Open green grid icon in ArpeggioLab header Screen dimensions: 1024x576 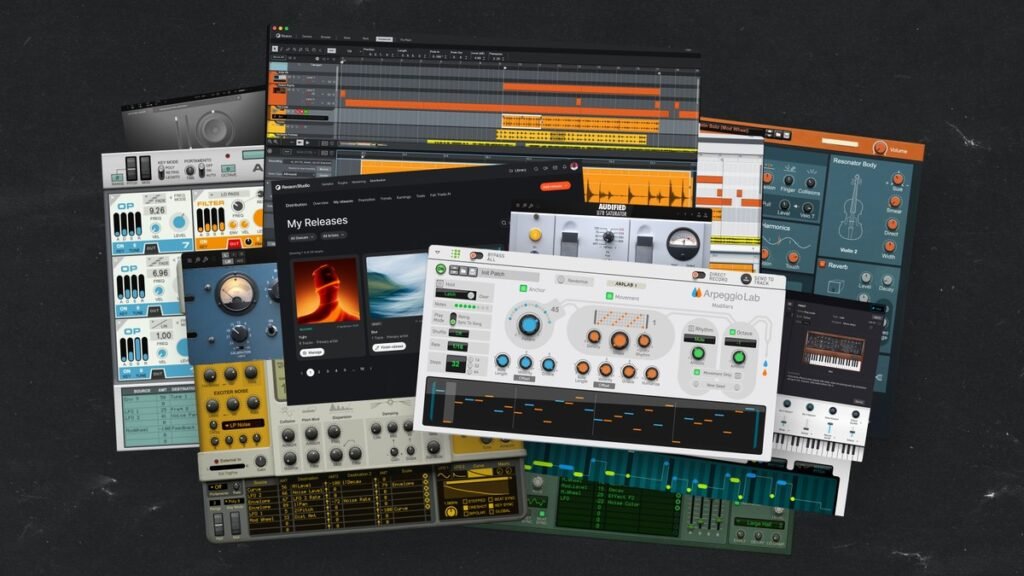[455, 254]
